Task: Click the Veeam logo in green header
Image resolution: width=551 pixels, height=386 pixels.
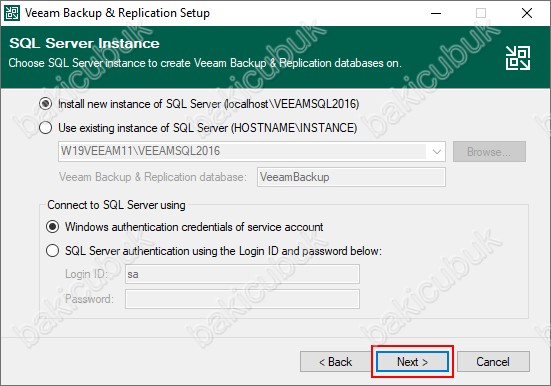Action: [518, 58]
